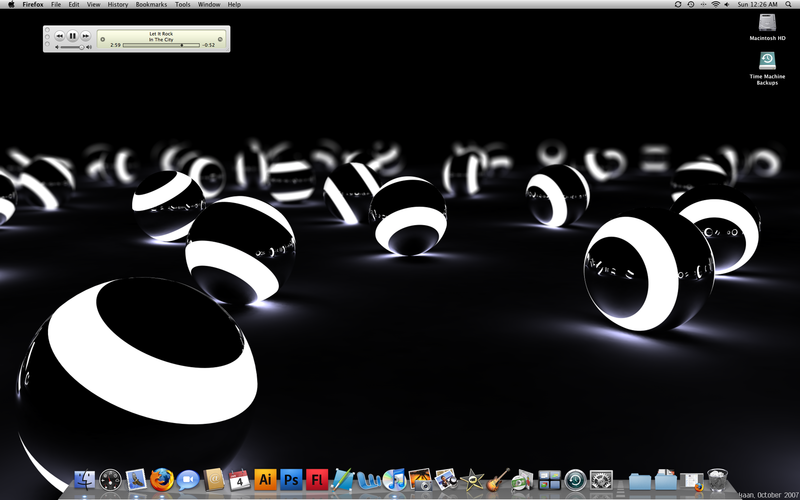Skip to the next track in mini player
The image size is (800, 500).
pos(86,36)
